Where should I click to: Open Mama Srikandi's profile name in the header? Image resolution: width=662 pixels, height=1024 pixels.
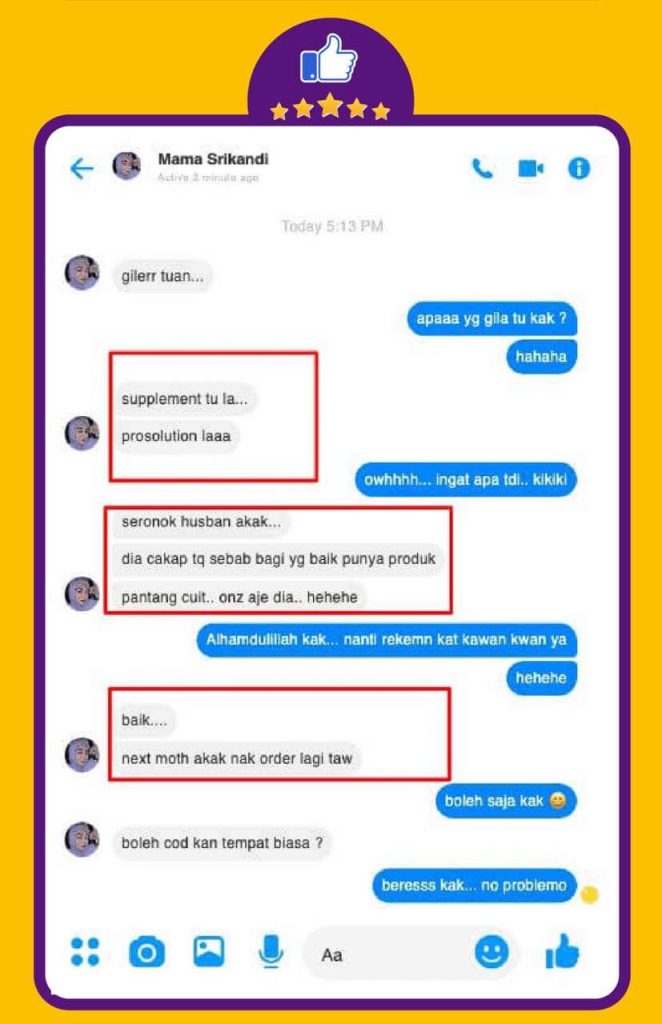point(213,159)
